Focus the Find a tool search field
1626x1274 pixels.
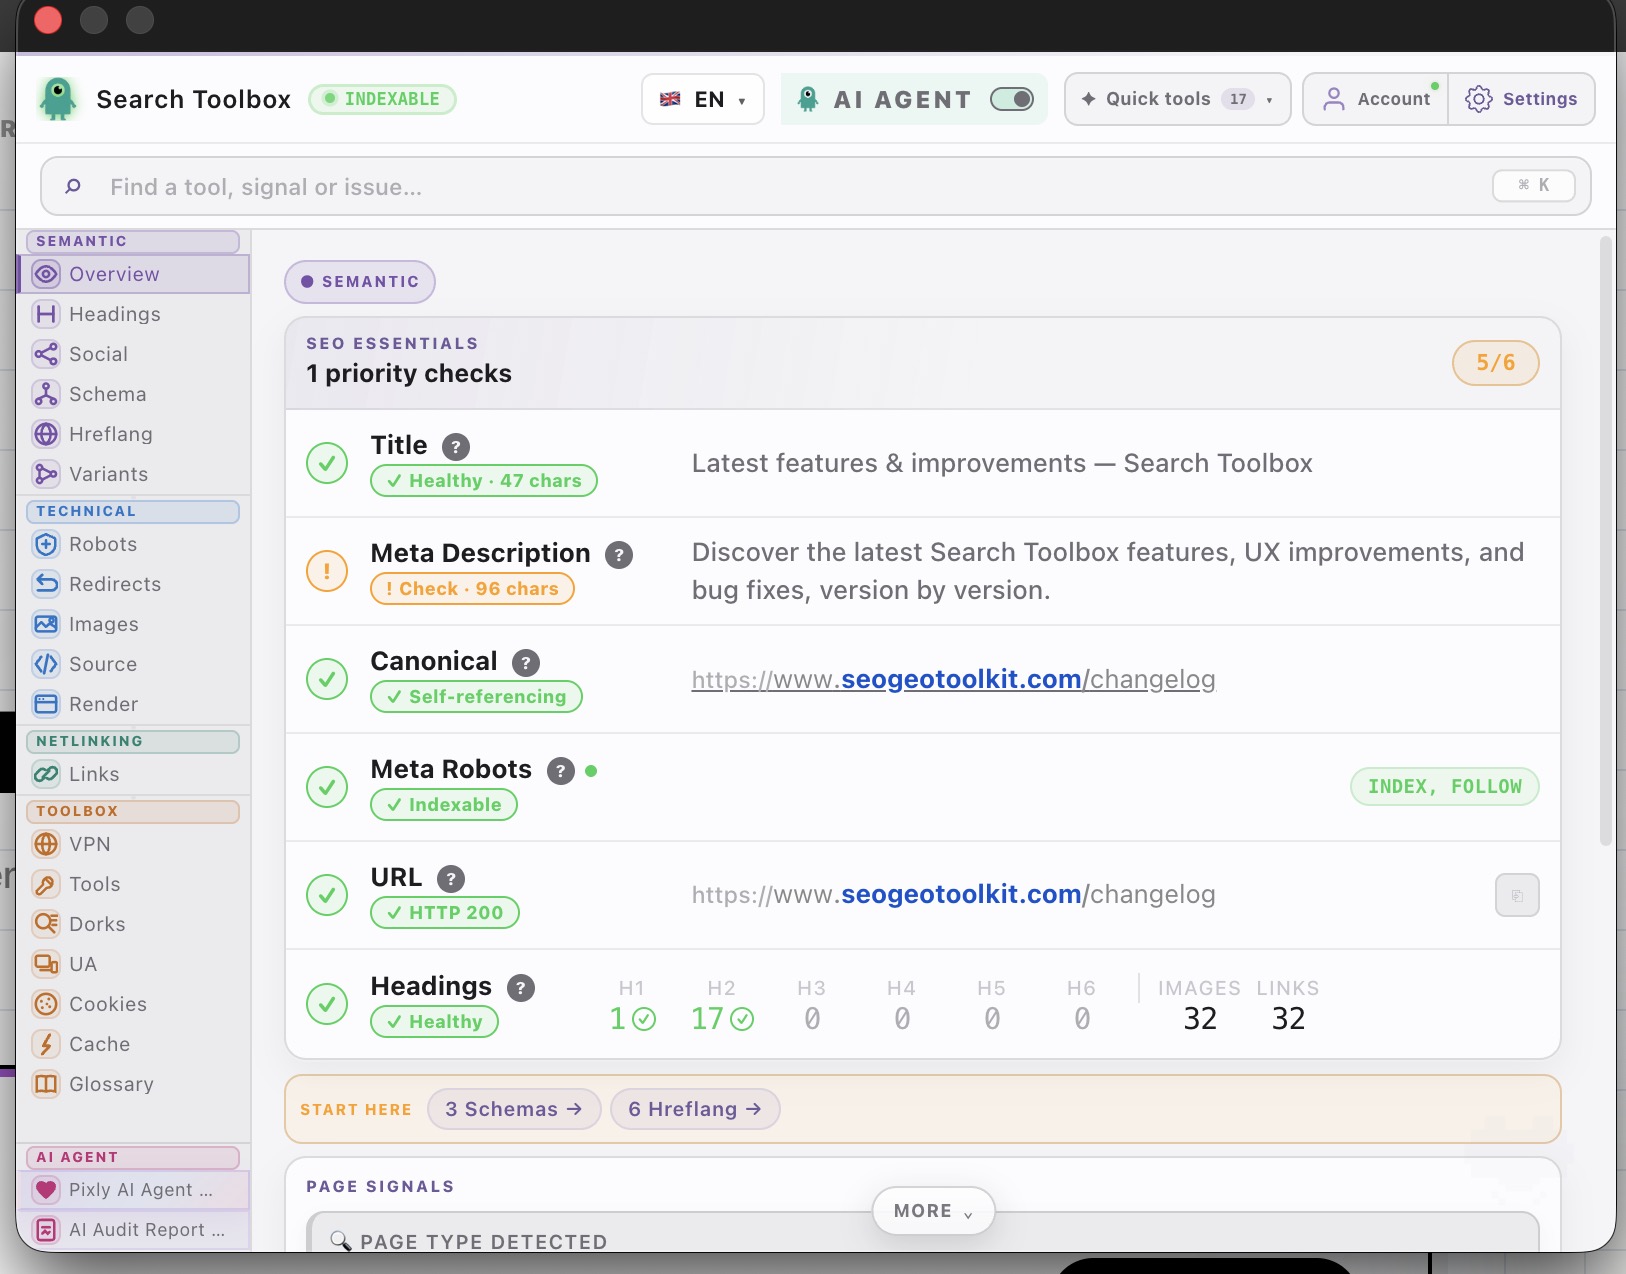[x=815, y=186]
